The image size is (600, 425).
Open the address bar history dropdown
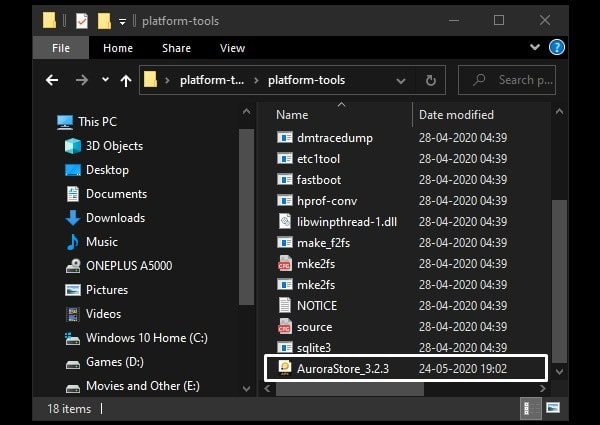(401, 81)
